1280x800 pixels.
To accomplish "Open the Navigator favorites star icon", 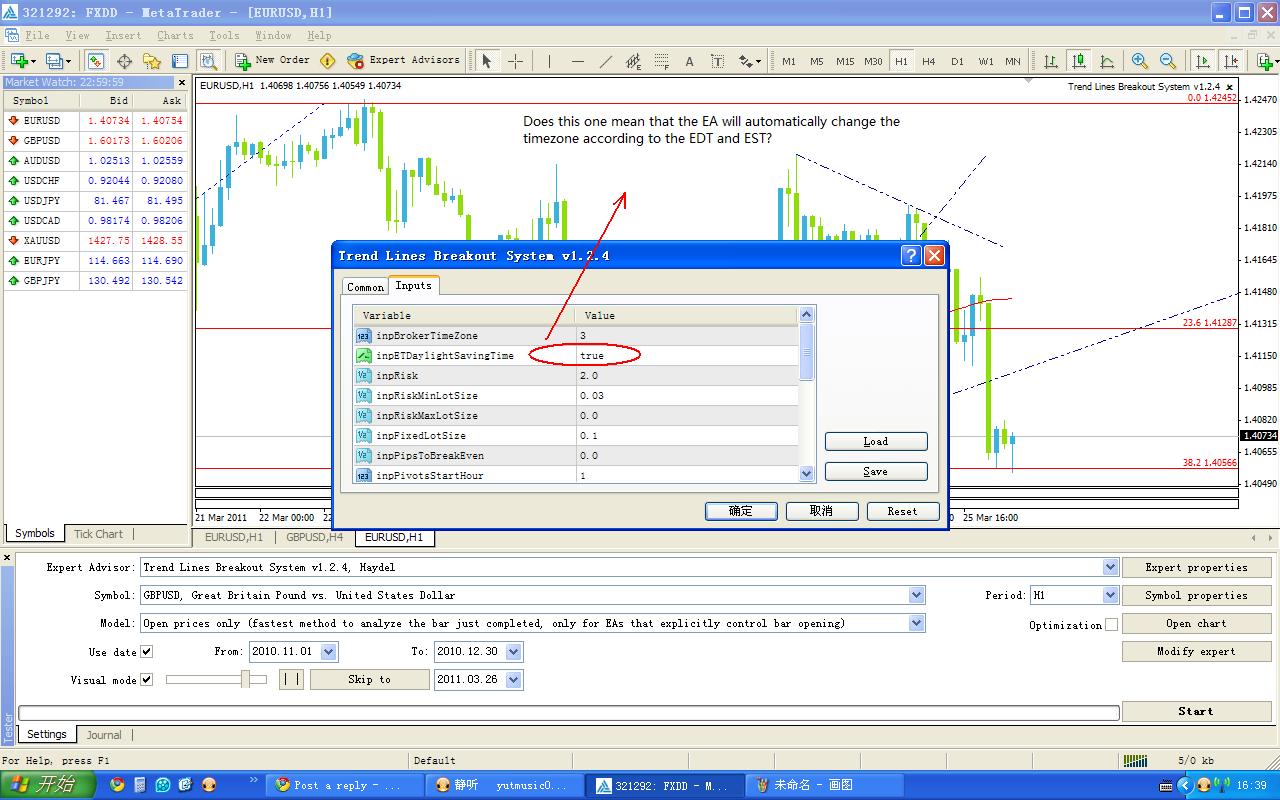I will click(152, 61).
